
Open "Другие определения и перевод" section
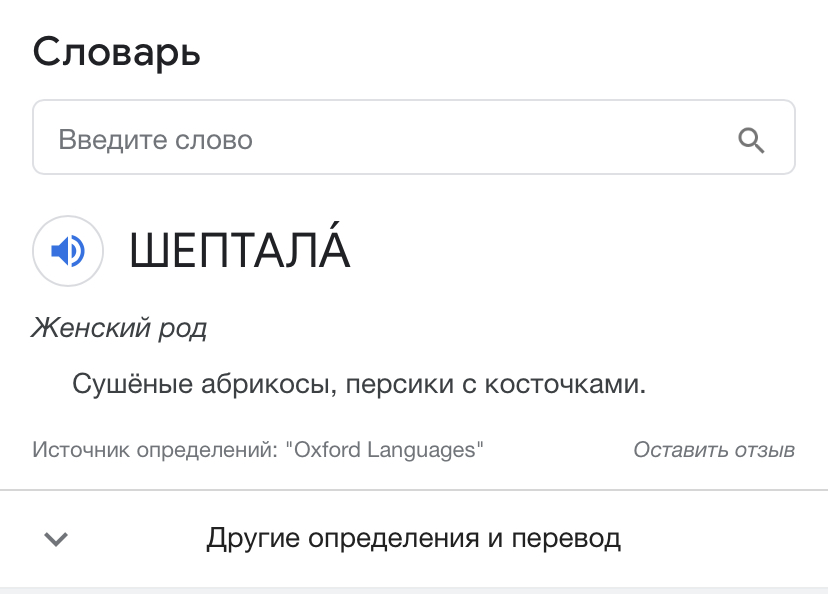tap(414, 539)
